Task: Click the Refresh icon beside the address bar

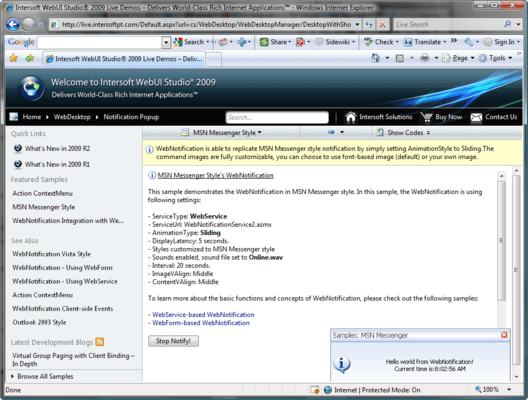Action: [x=369, y=25]
